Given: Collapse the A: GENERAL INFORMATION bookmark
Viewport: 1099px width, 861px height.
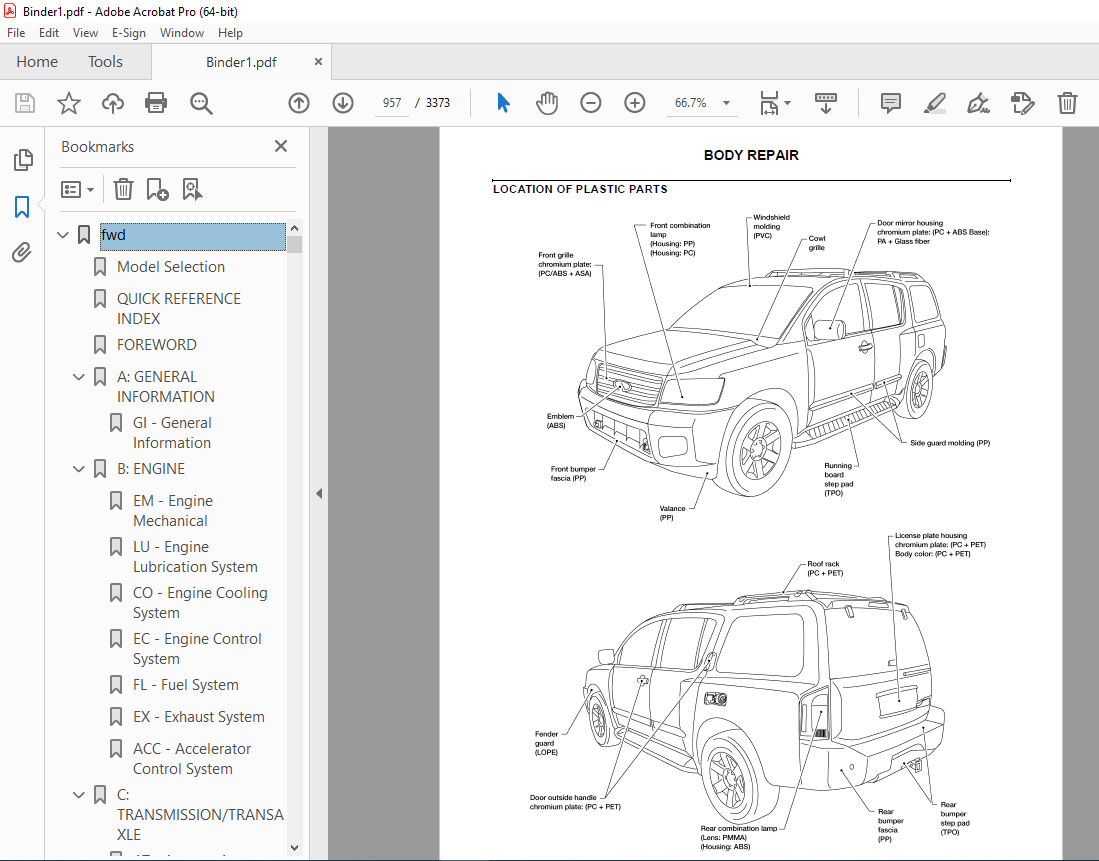Looking at the screenshot, I should tap(79, 377).
